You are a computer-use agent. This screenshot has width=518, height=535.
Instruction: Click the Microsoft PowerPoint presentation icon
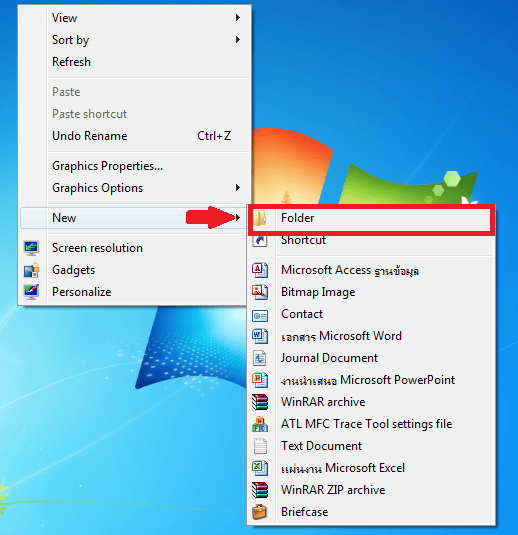[x=260, y=380]
